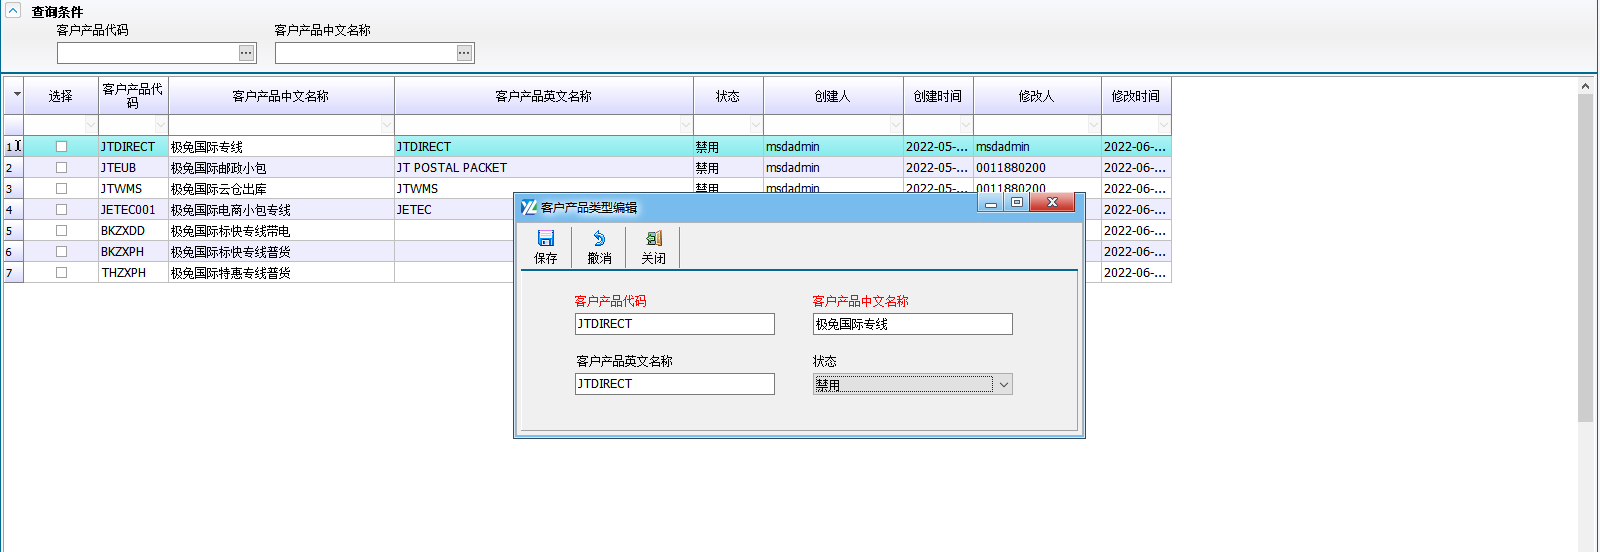Click row header number 7
The width and height of the screenshot is (1600, 552).
tap(13, 272)
